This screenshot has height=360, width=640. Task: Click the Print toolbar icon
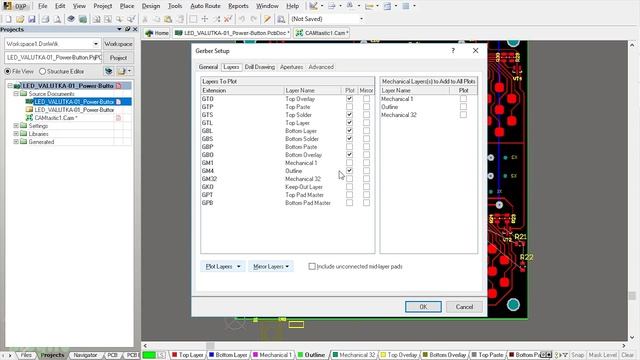coord(45,19)
